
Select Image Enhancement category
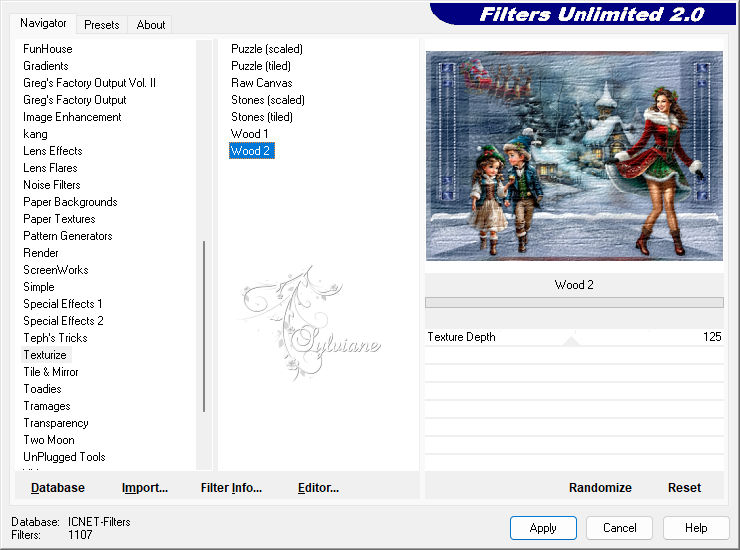pos(72,117)
